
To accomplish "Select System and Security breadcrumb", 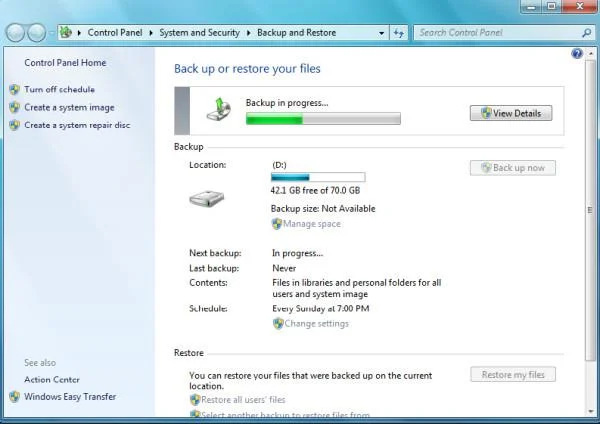I will coord(199,33).
